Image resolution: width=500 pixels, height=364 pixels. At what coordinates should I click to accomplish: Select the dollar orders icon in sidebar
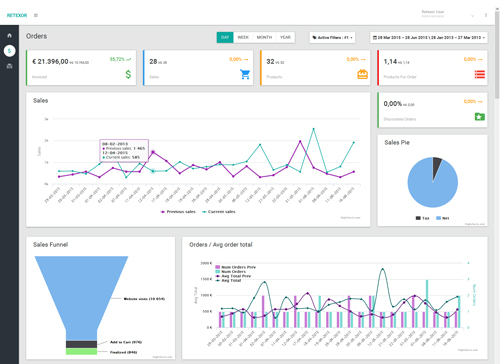tap(9, 51)
